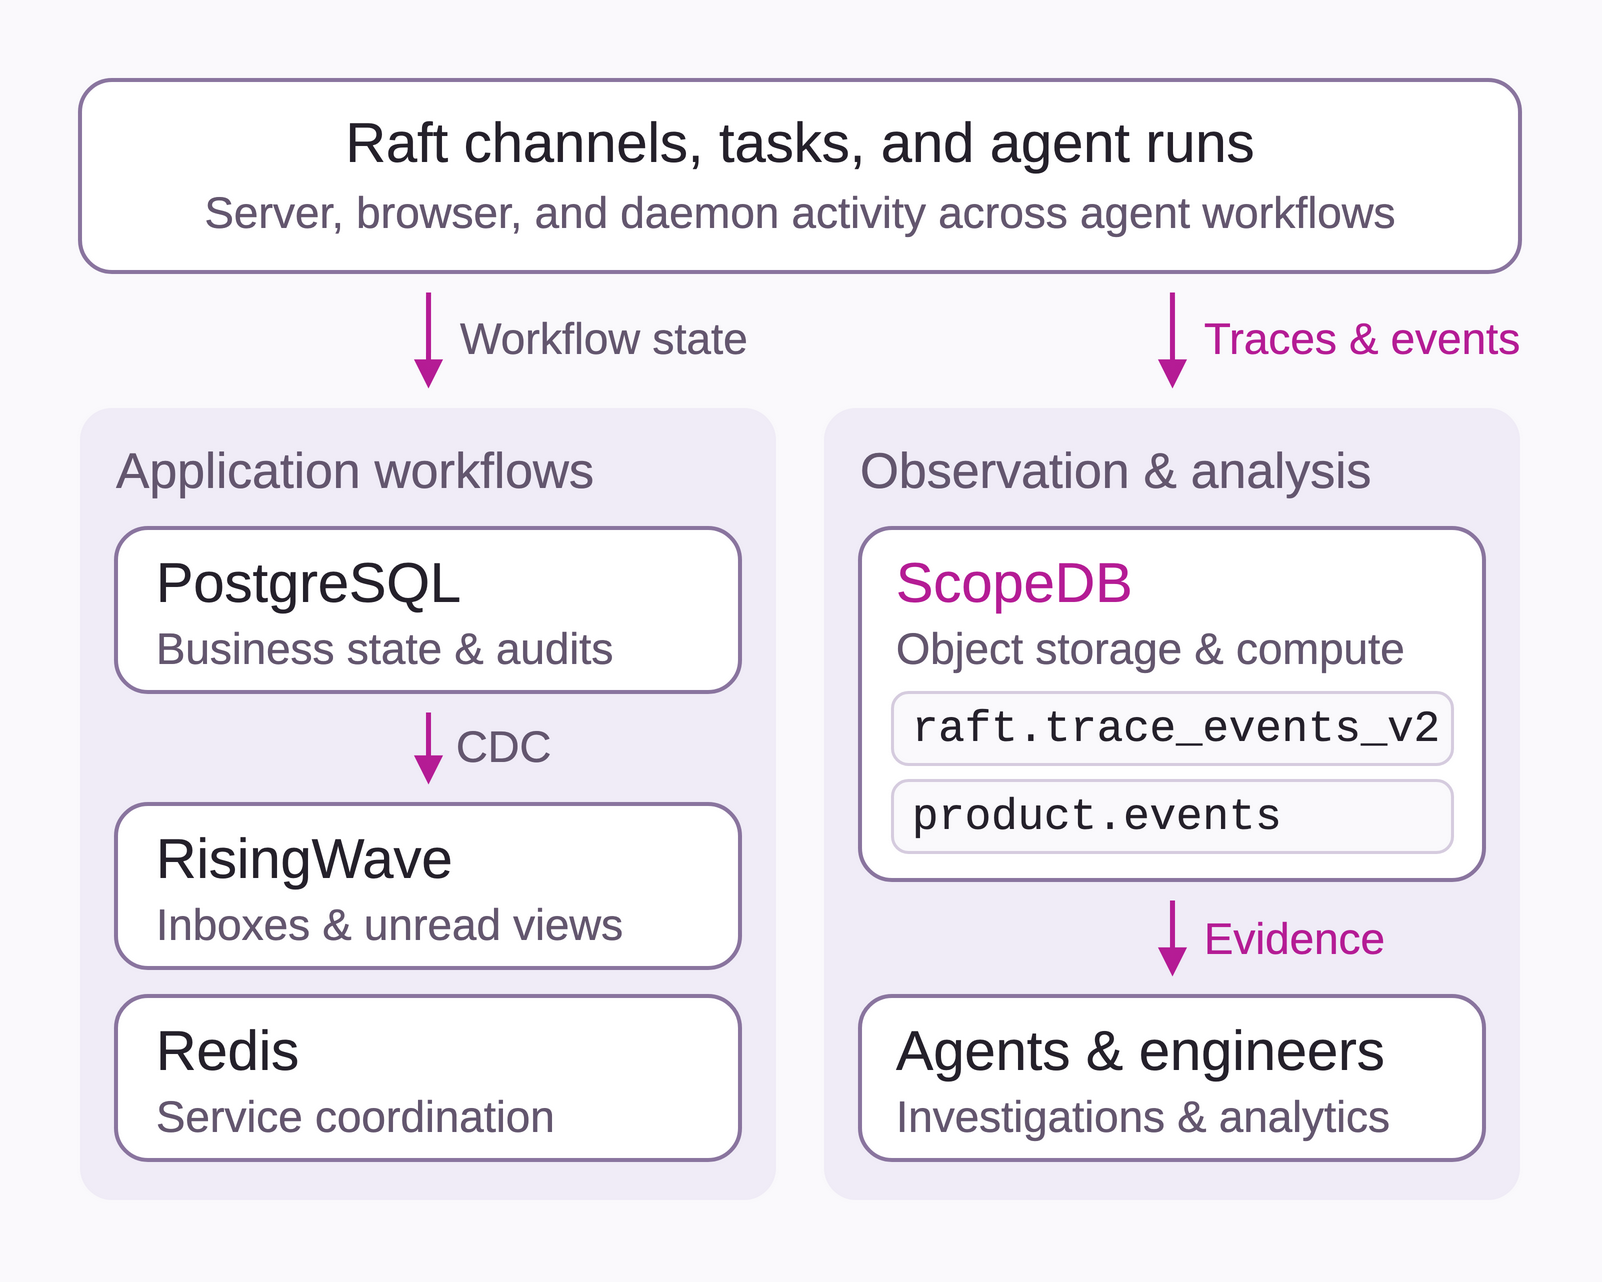Click 'Object storage & compute' text
This screenshot has width=1602, height=1282.
coord(1150,649)
